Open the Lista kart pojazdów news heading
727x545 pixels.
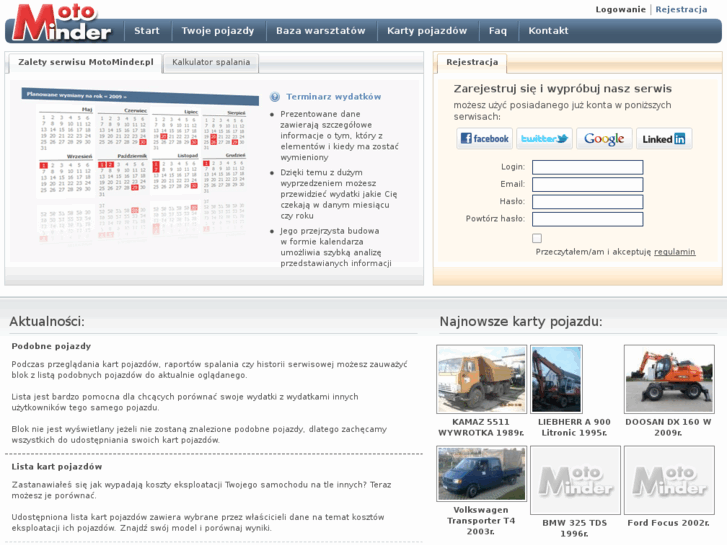(x=57, y=467)
